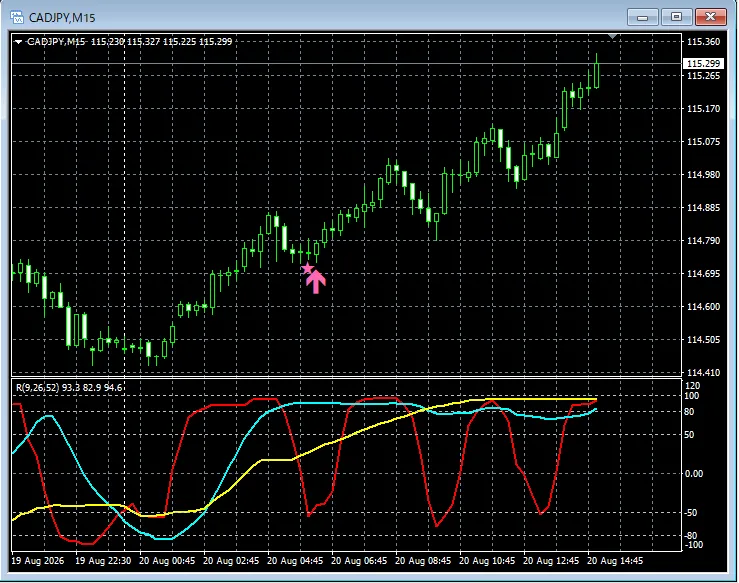This screenshot has height=583, width=739.
Task: Click price scale value 115.265
Action: click(x=704, y=76)
